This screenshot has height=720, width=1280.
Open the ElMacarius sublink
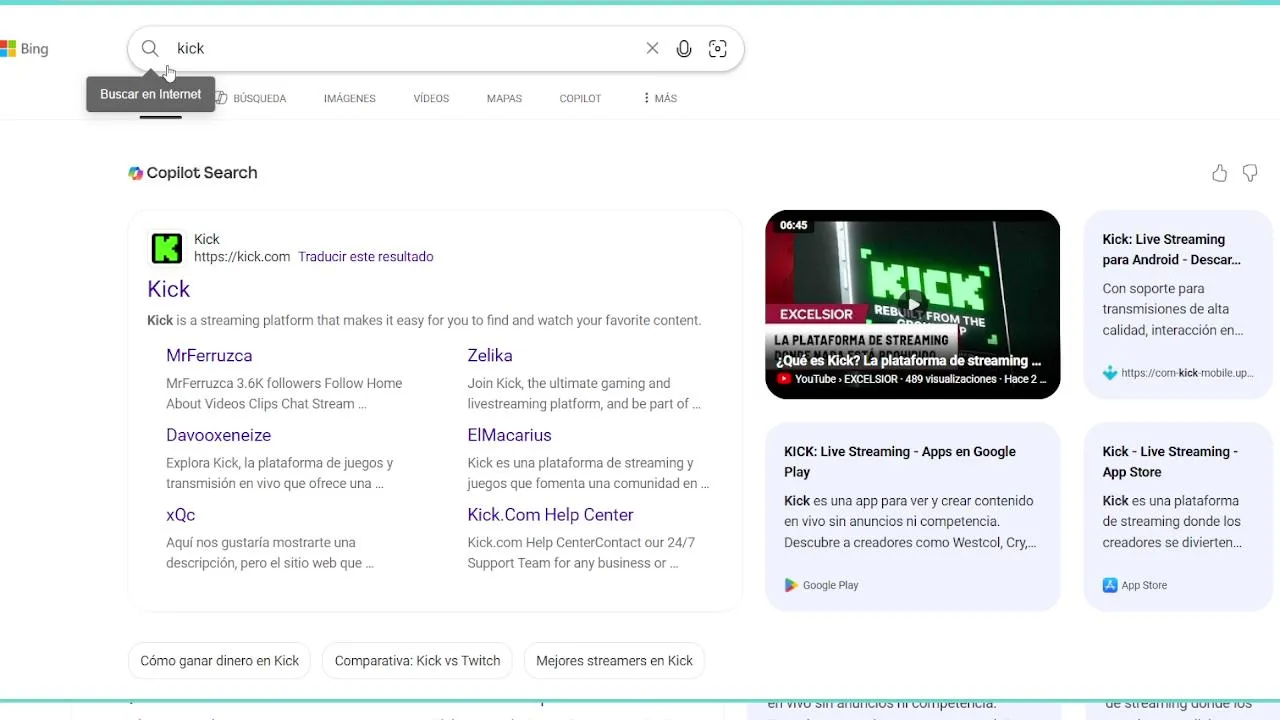click(x=509, y=435)
